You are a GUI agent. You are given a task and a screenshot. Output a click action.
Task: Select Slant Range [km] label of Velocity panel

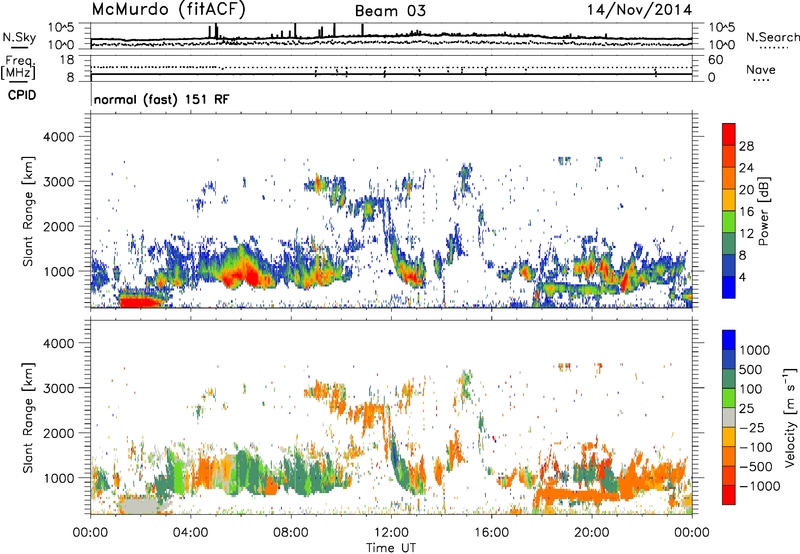[28, 418]
